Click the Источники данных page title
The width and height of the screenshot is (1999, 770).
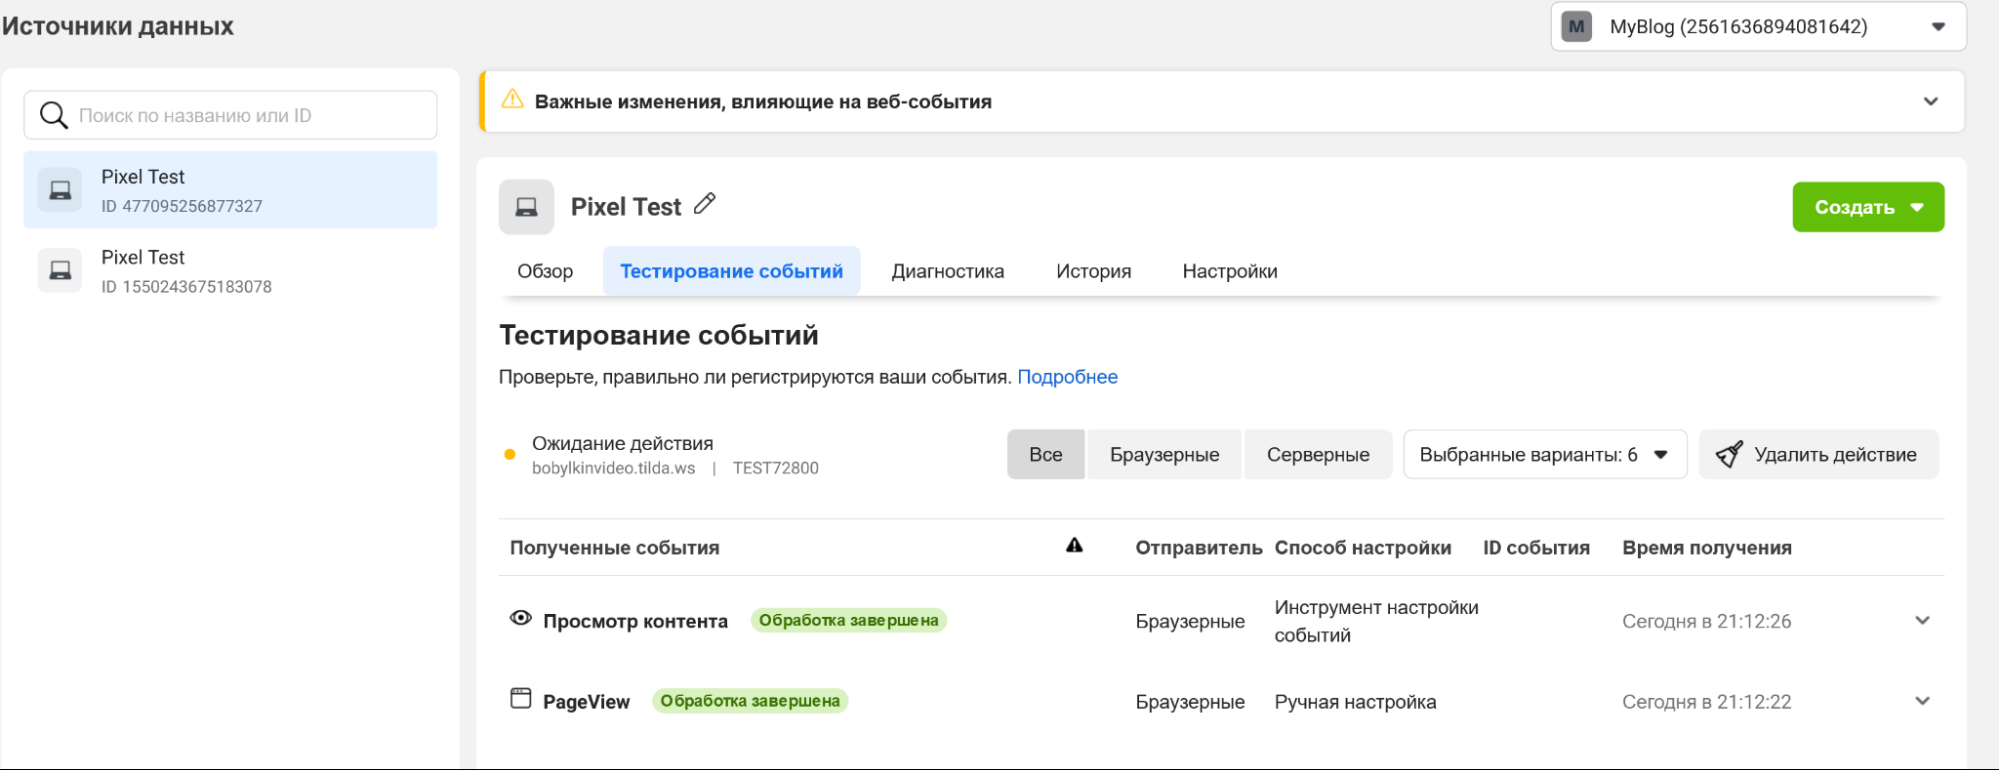point(117,26)
